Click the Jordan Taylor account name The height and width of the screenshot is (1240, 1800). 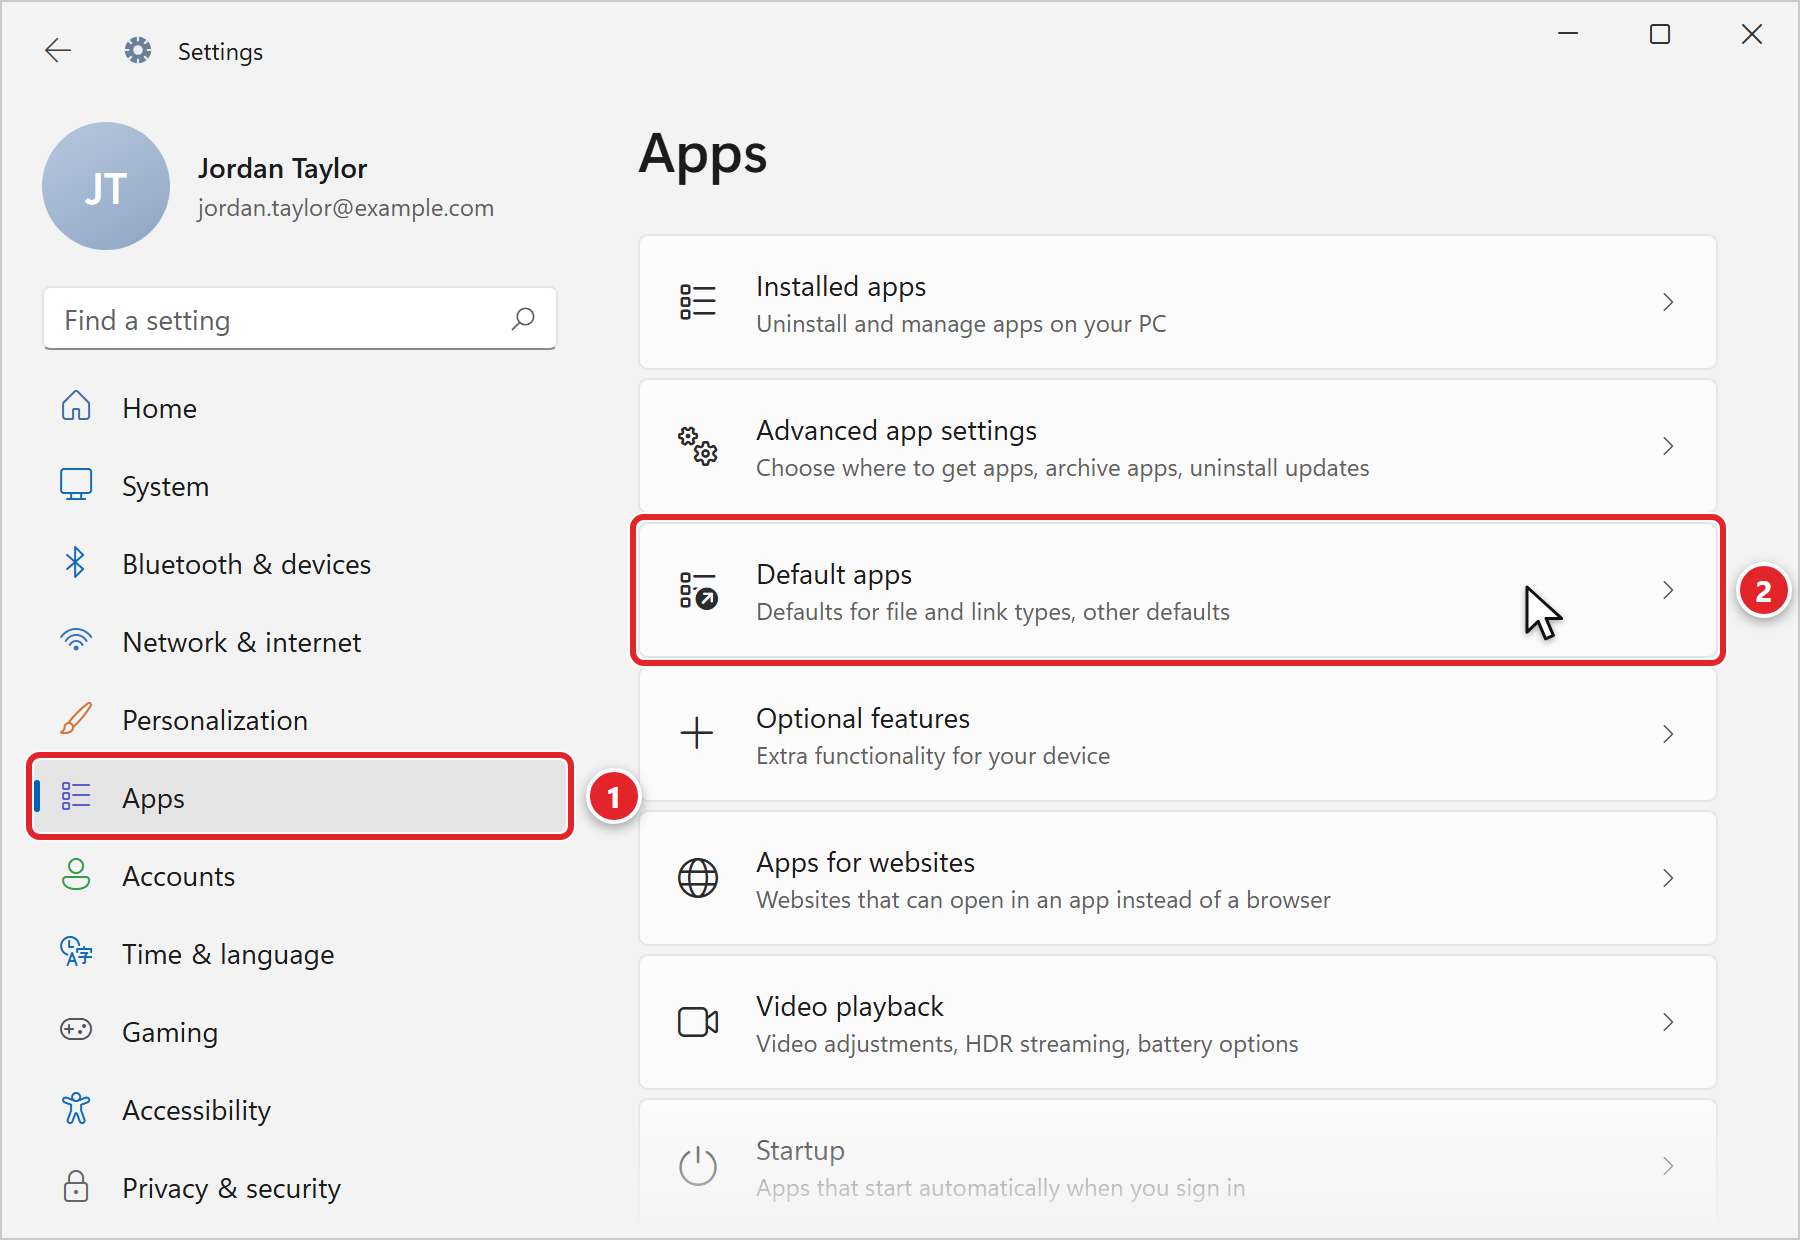(283, 169)
